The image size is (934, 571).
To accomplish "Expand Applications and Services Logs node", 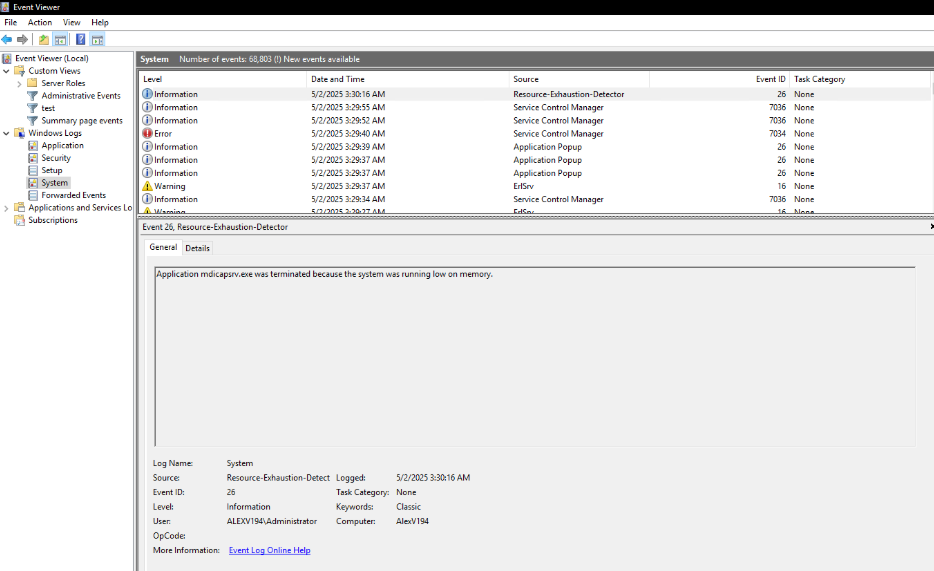I will pos(7,208).
